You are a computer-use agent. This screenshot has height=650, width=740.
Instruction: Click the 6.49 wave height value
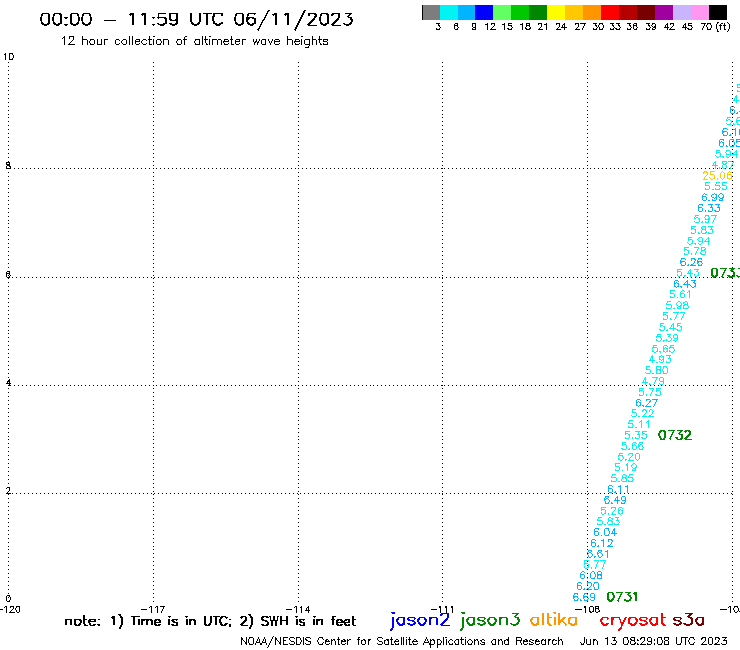(615, 500)
